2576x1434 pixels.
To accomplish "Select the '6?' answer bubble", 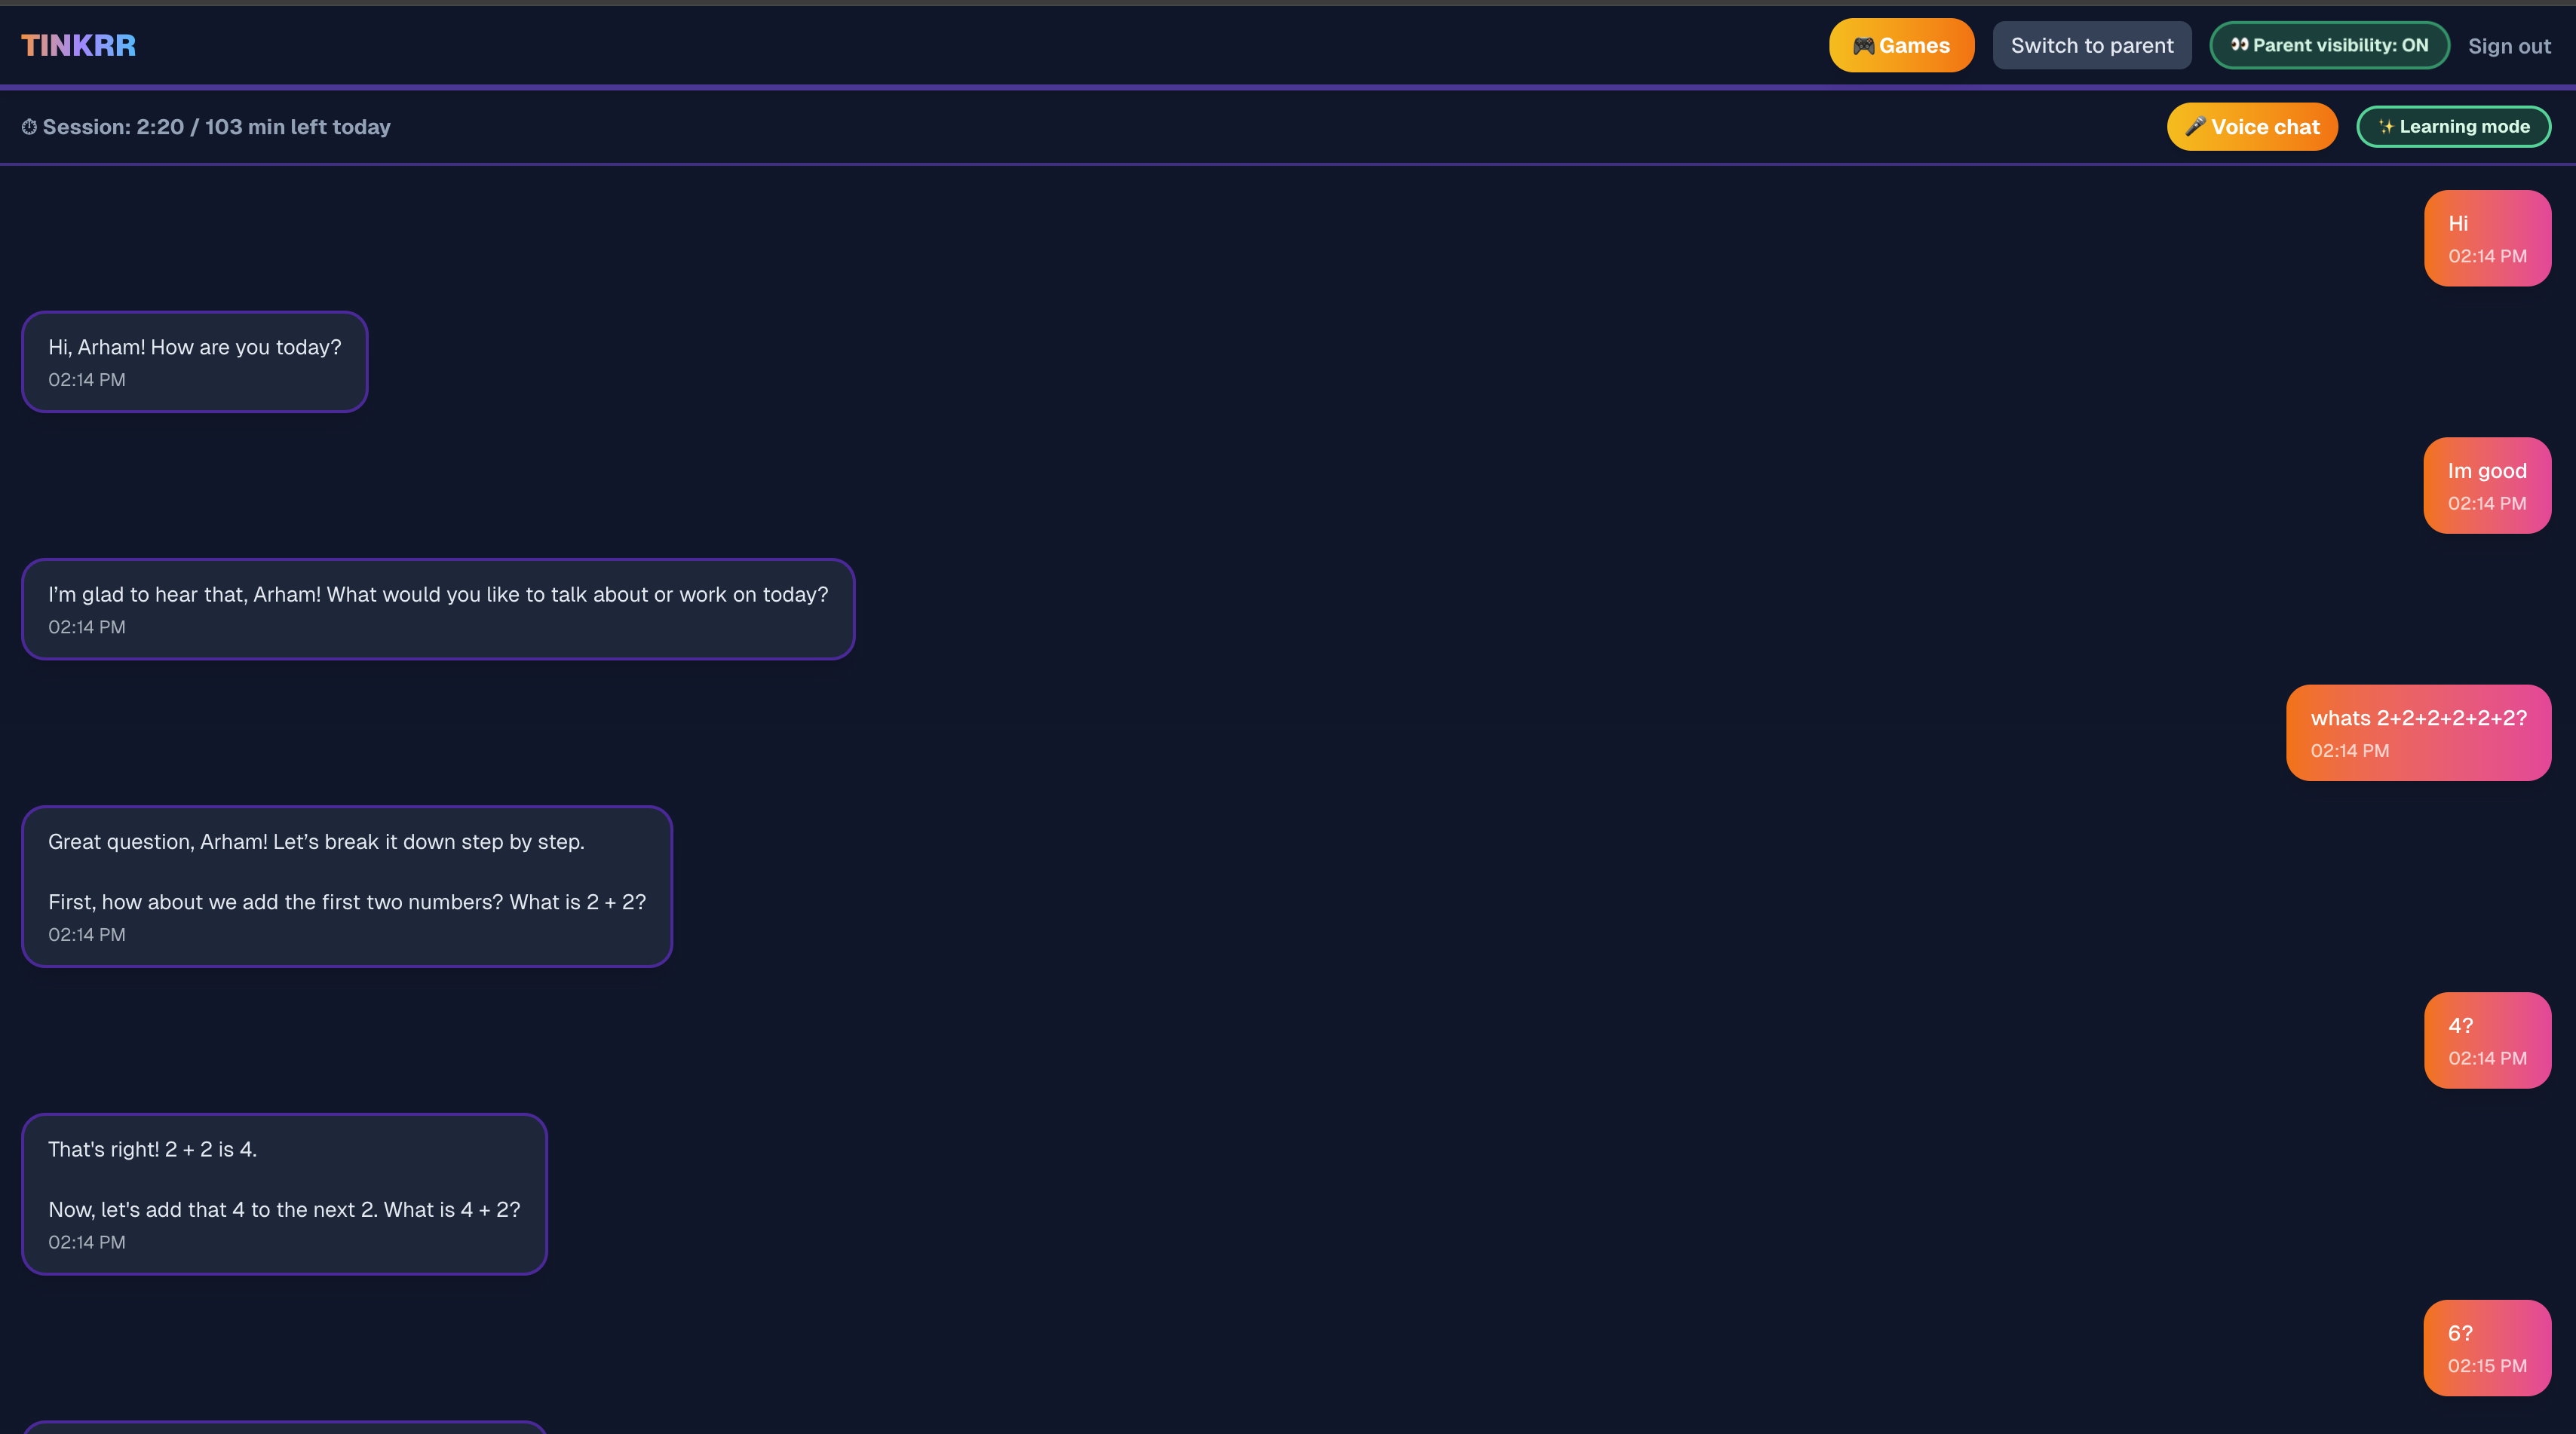I will [2487, 1347].
